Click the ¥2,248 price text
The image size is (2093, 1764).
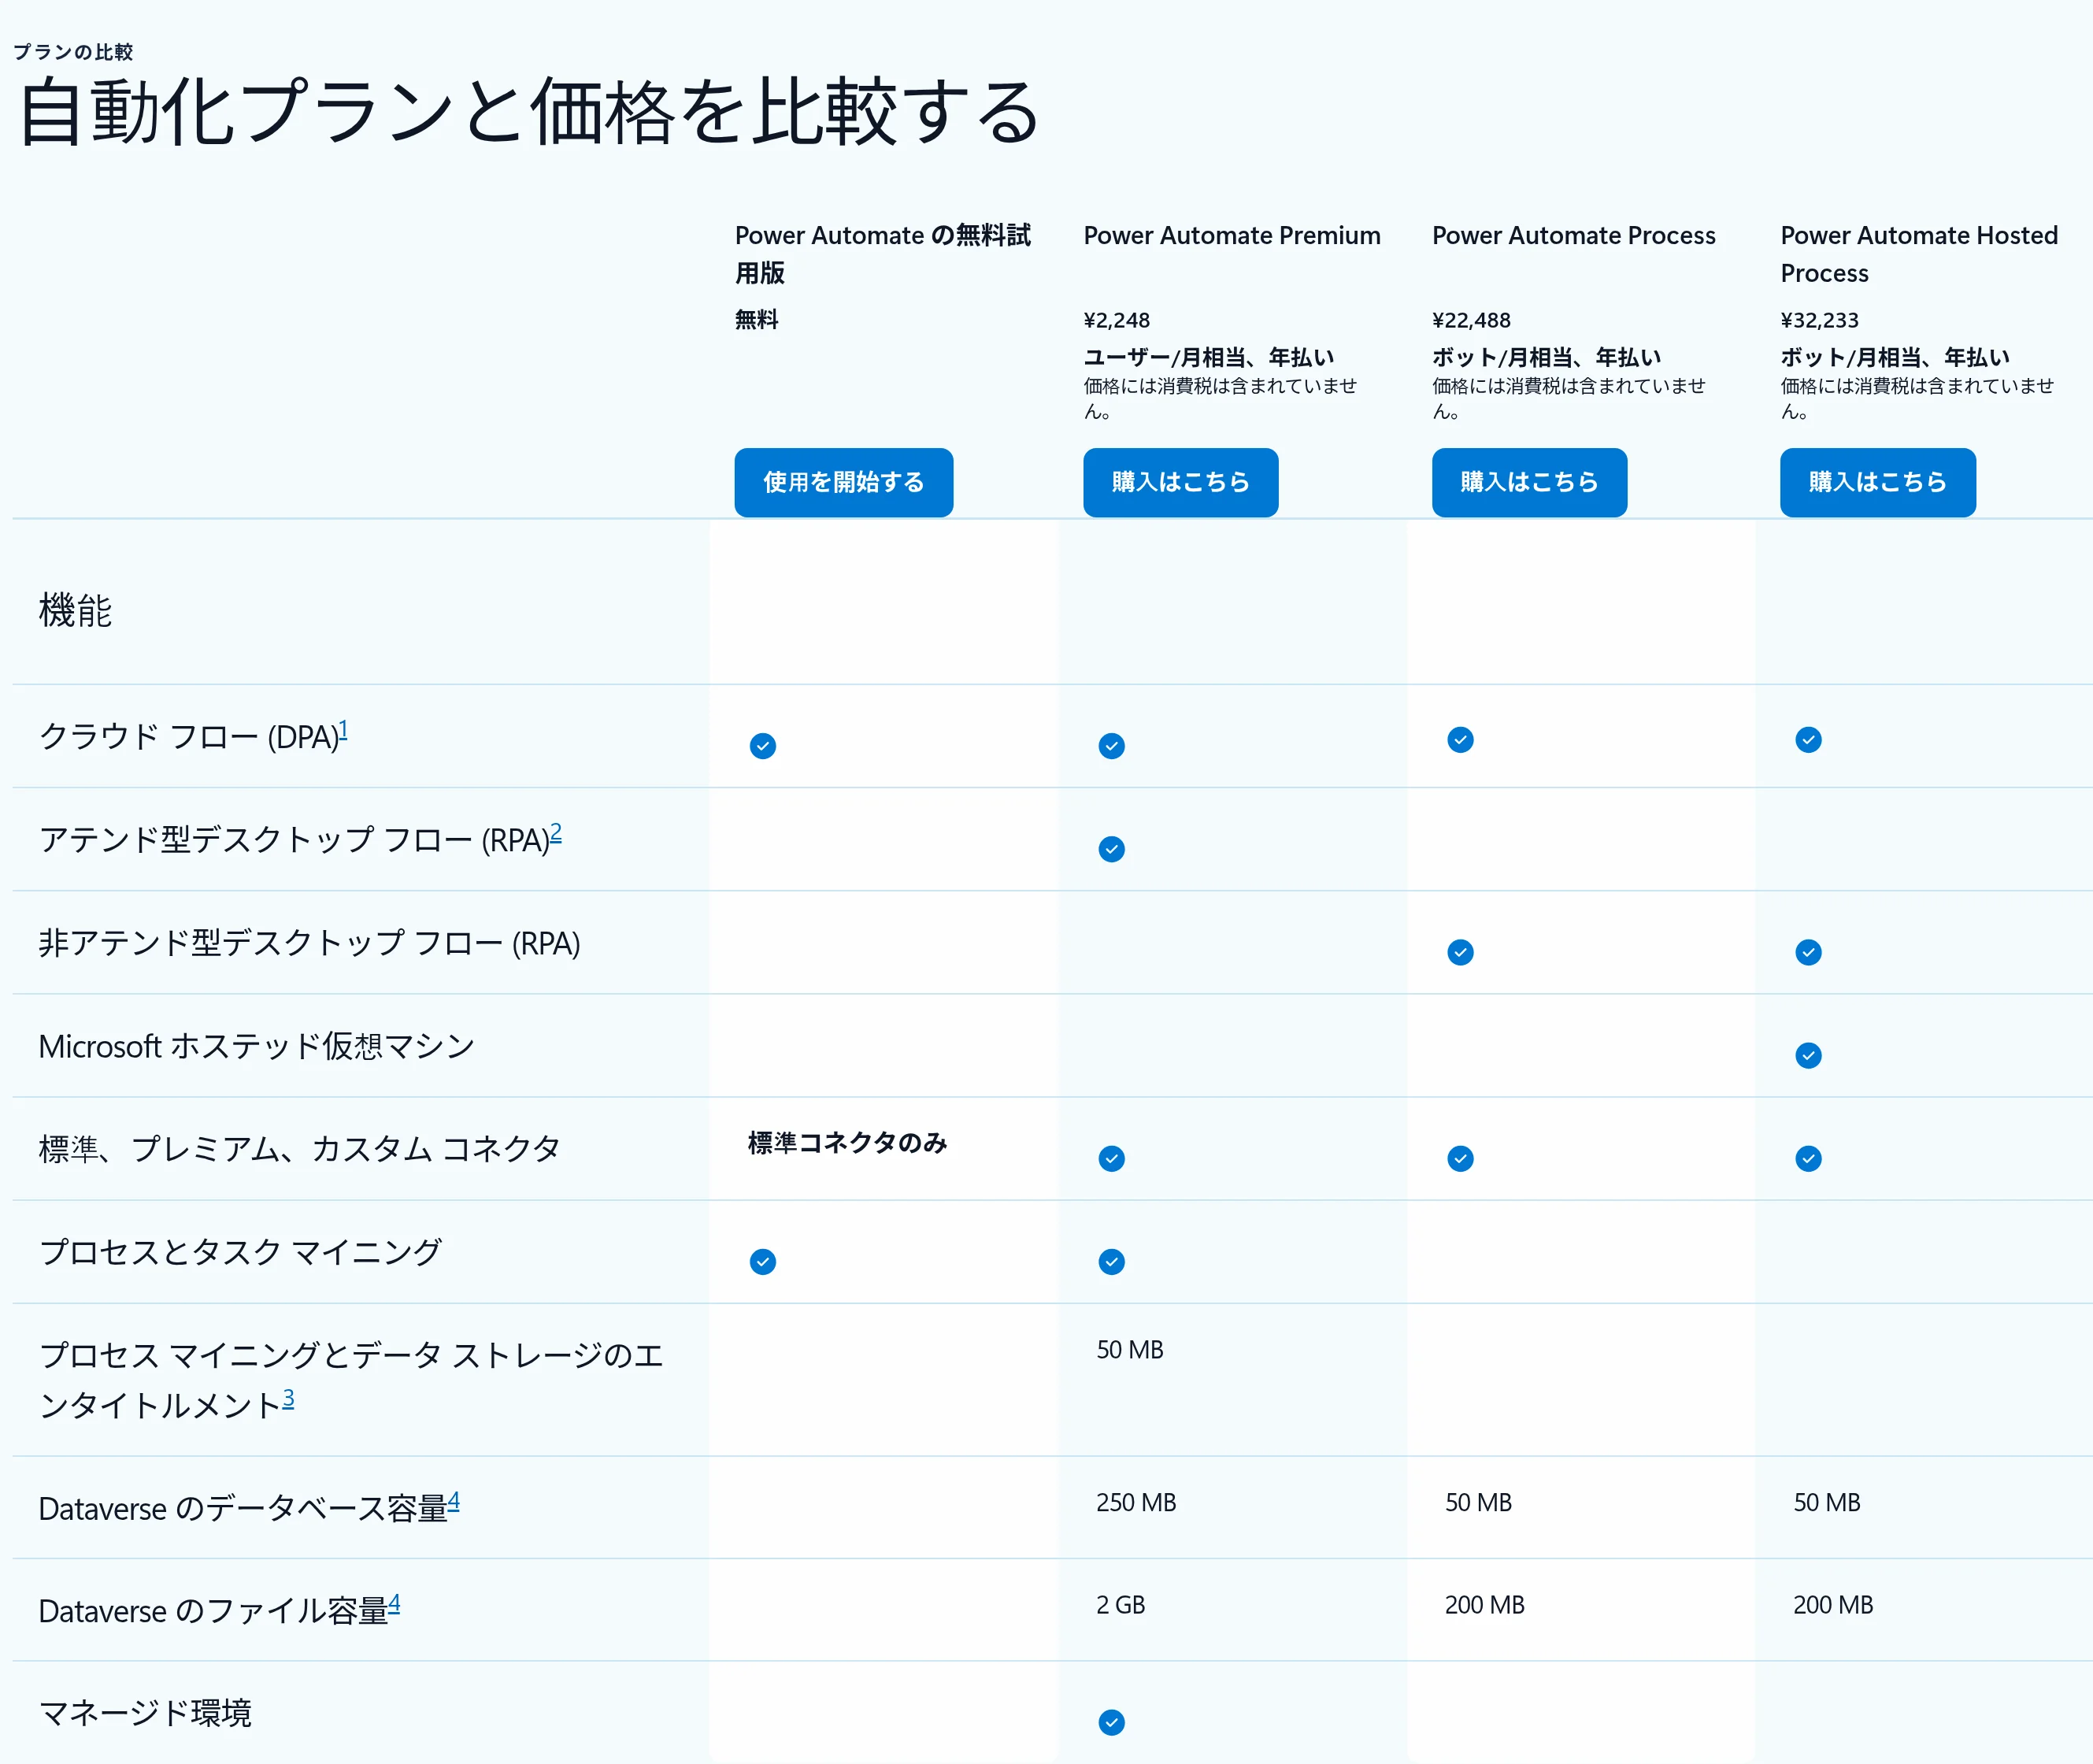pyautogui.click(x=1116, y=320)
